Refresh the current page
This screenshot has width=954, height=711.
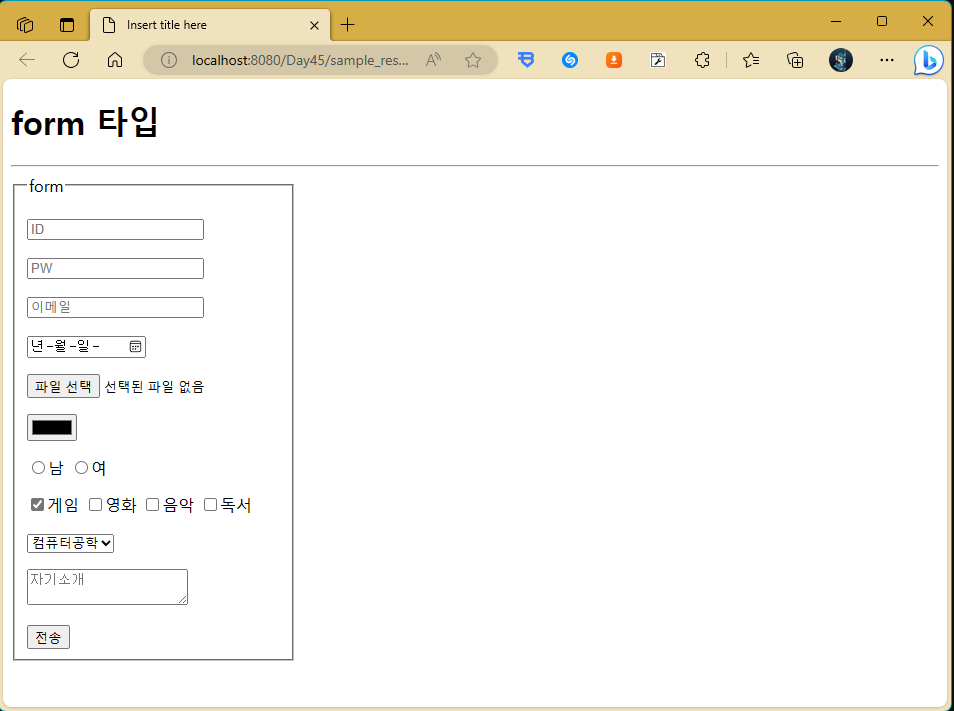pyautogui.click(x=71, y=60)
